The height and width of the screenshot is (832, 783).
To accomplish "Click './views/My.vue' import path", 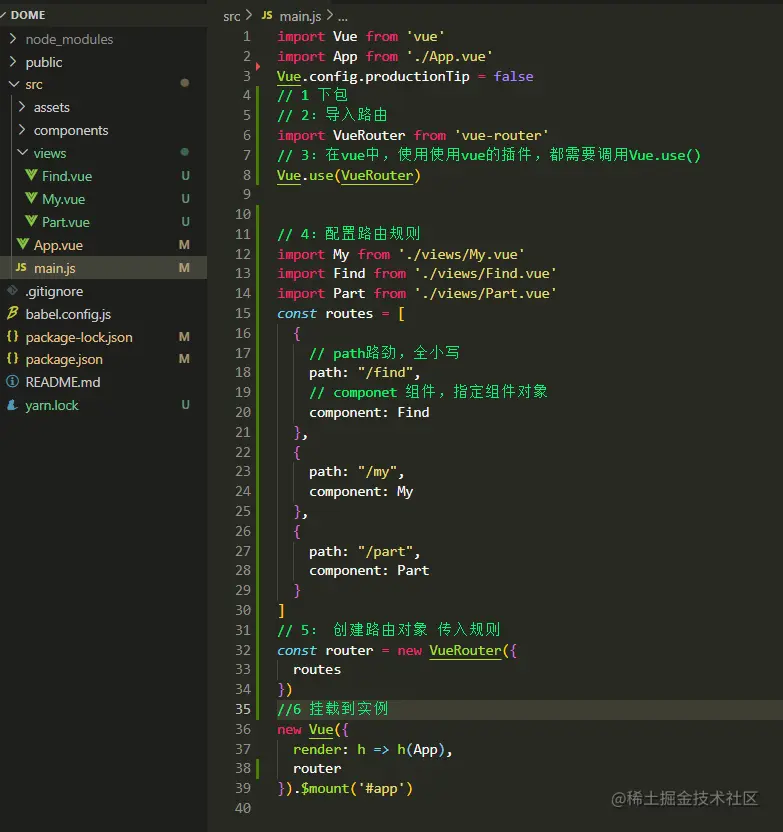I will pyautogui.click(x=462, y=254).
